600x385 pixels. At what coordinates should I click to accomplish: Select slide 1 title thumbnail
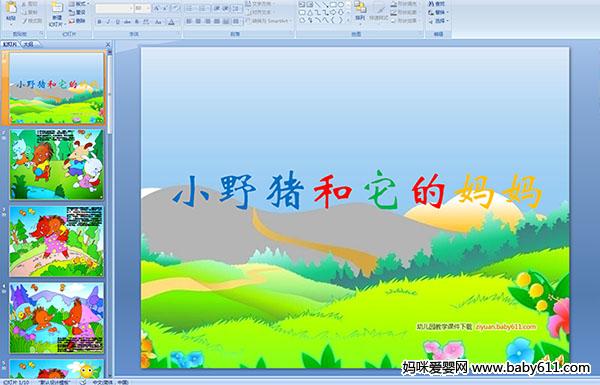[57, 88]
